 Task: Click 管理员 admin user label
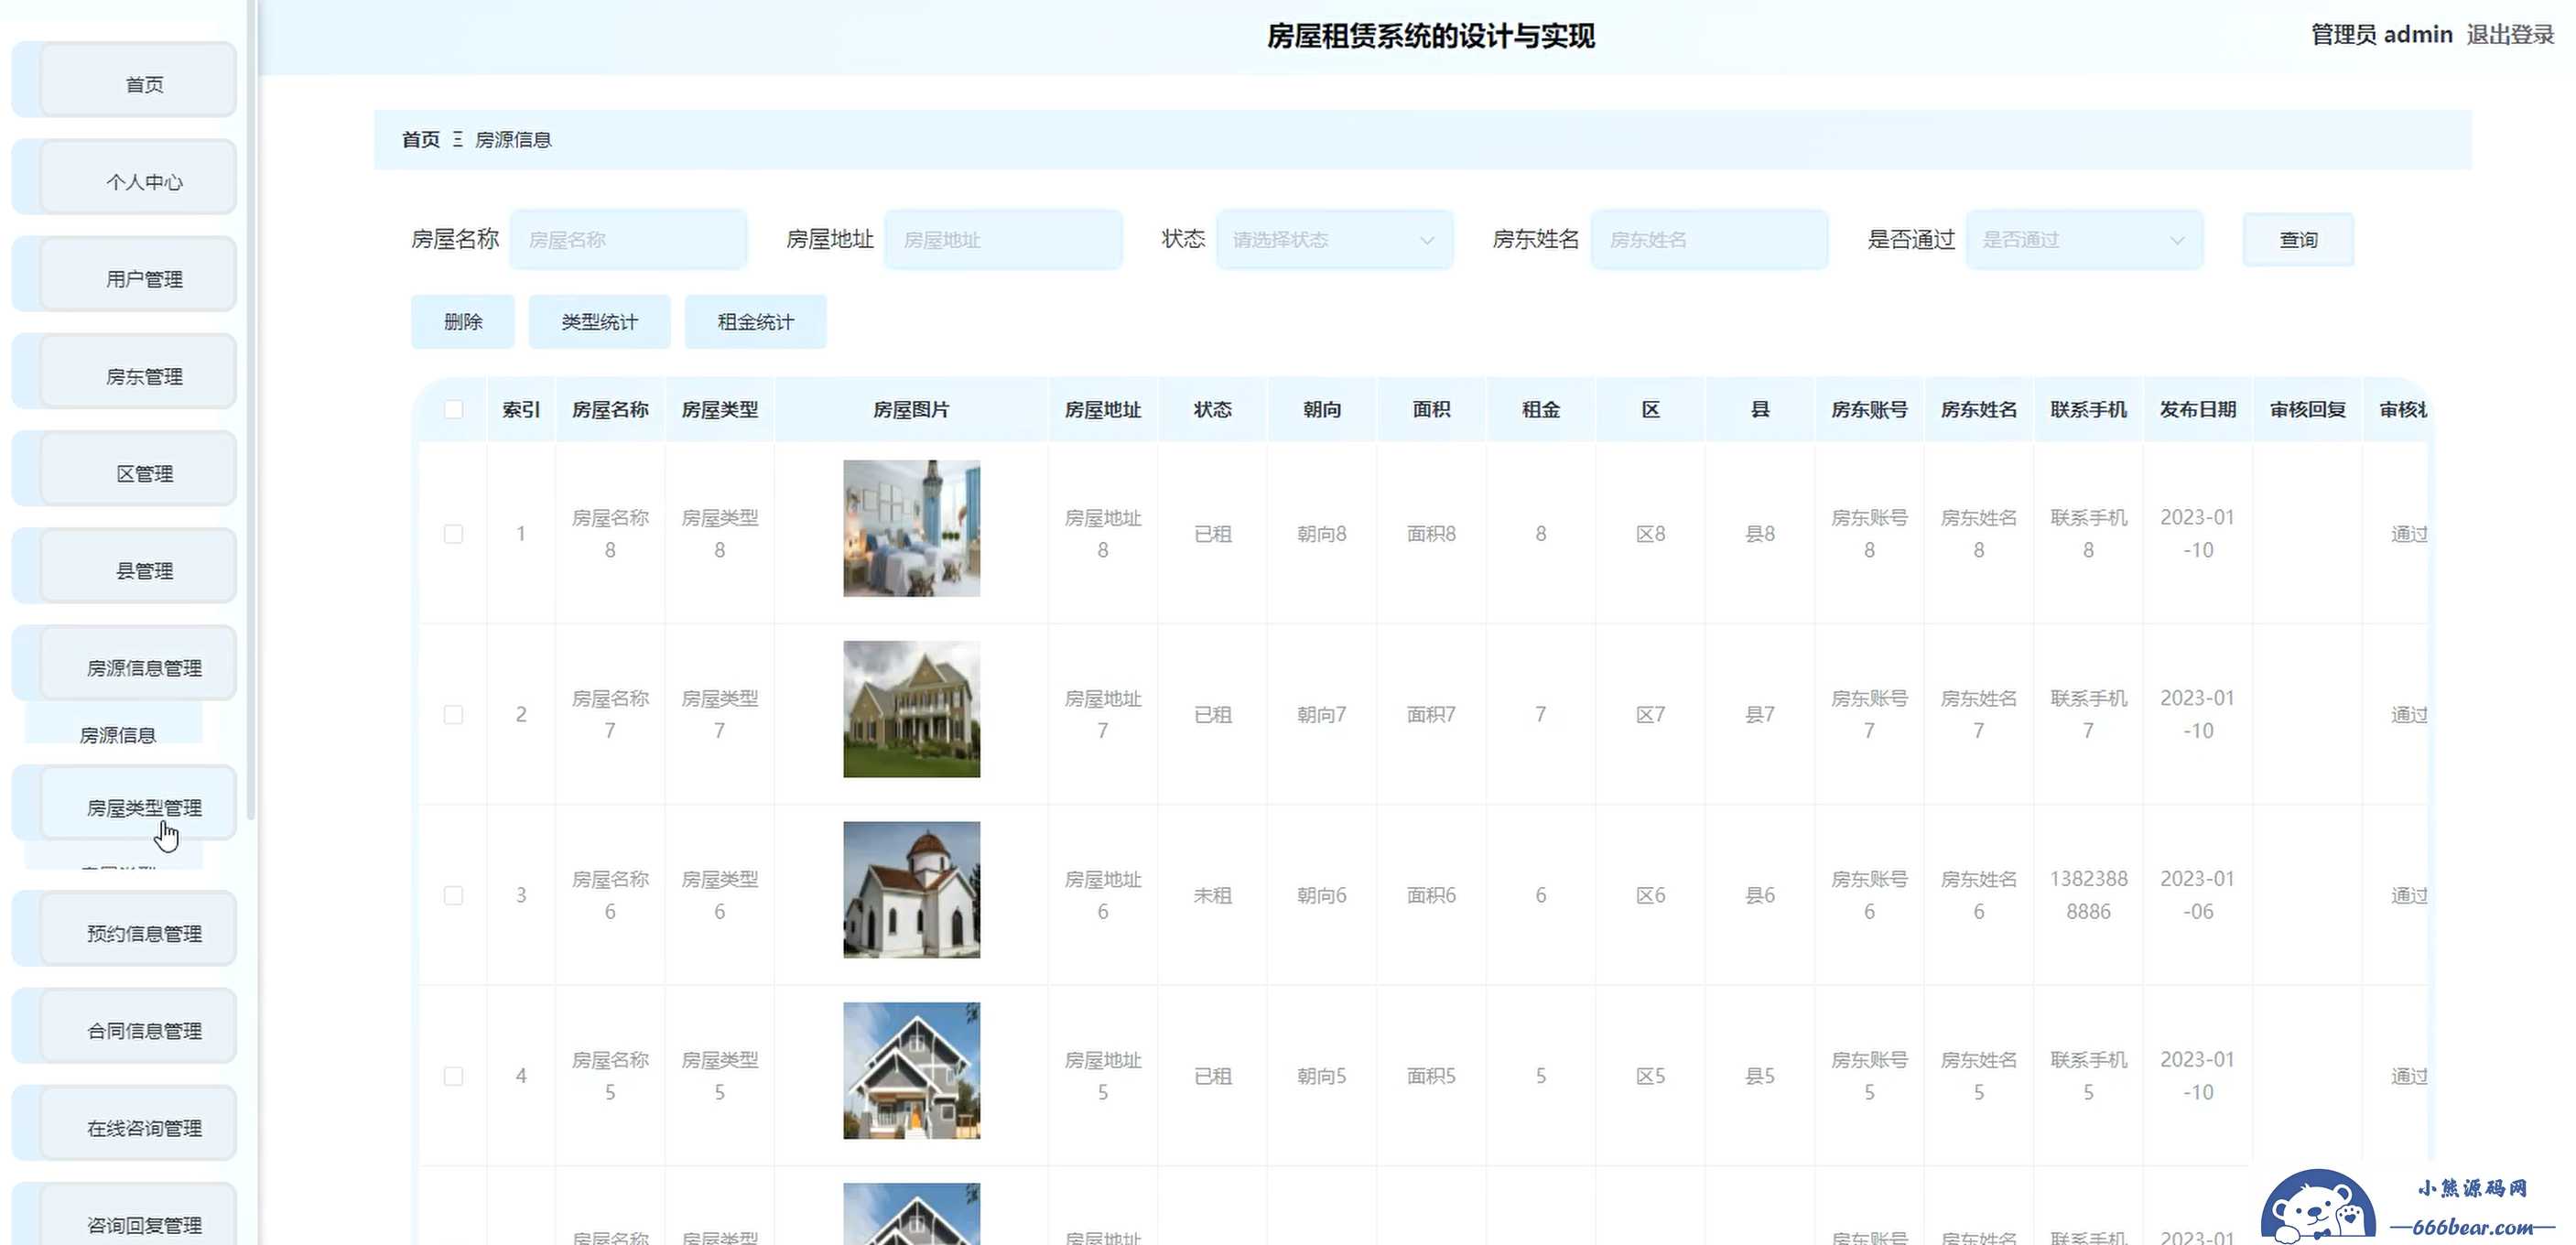[2381, 35]
